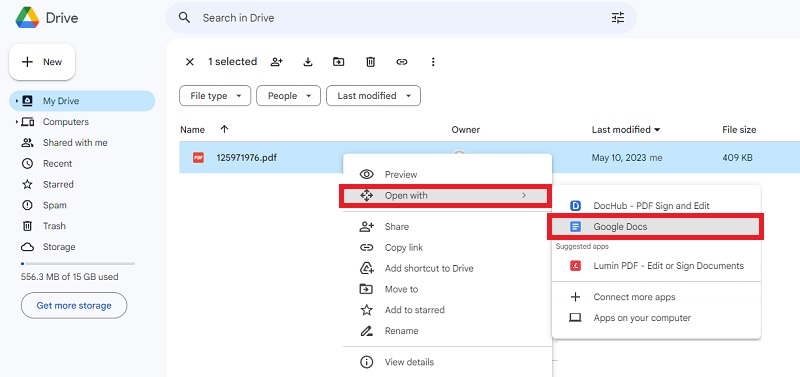The width and height of the screenshot is (800, 377).
Task: Click the Search in Drive field
Action: click(x=401, y=18)
